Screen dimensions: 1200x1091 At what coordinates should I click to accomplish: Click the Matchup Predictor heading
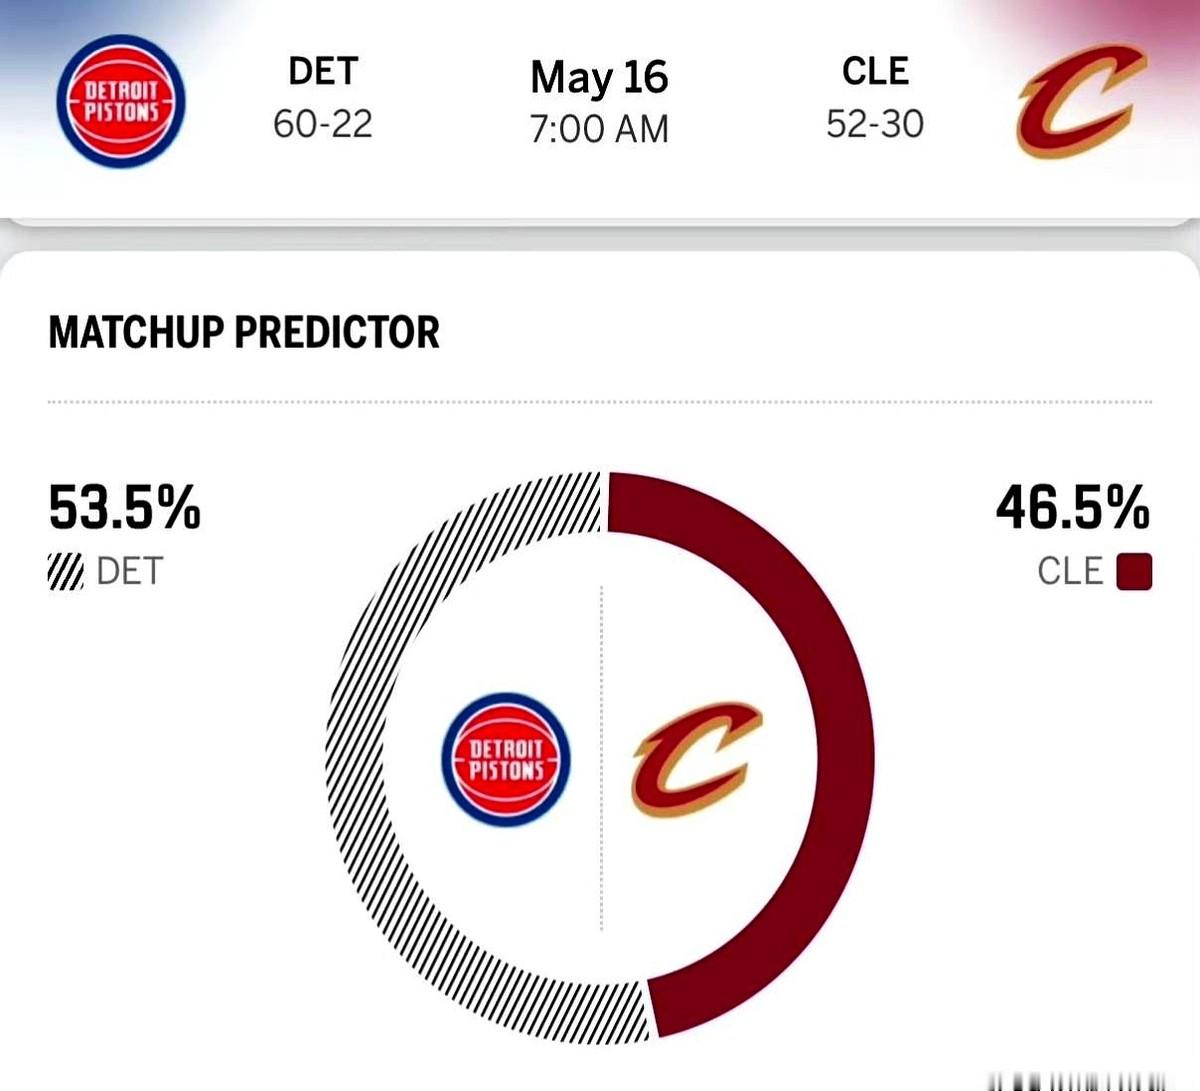244,332
